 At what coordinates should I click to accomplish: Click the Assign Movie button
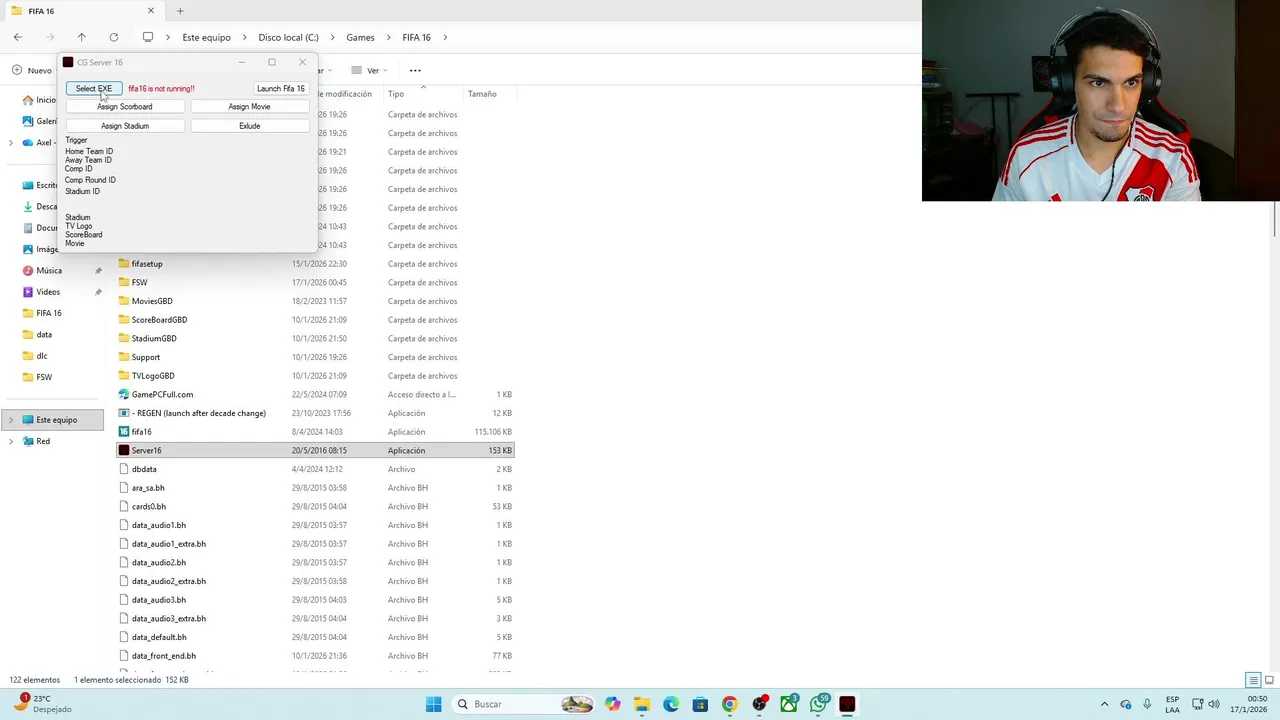point(249,107)
